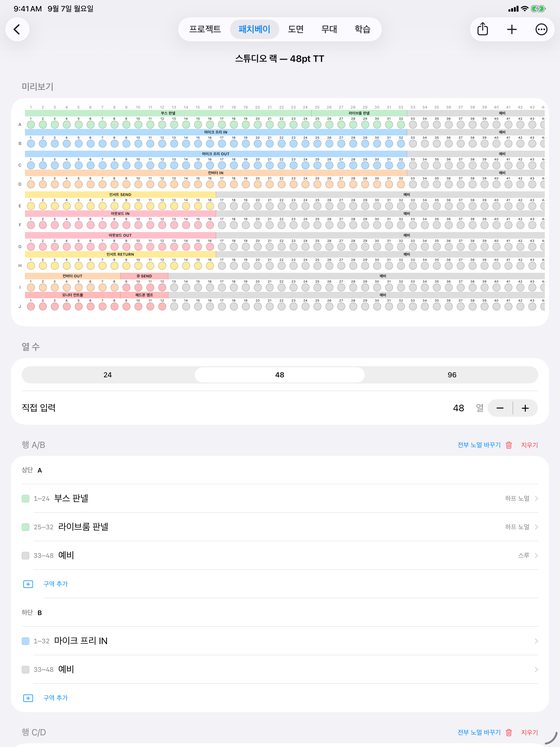Tap the plus icon in top toolbar
Viewport: 560px width, 747px height.
[x=511, y=30]
